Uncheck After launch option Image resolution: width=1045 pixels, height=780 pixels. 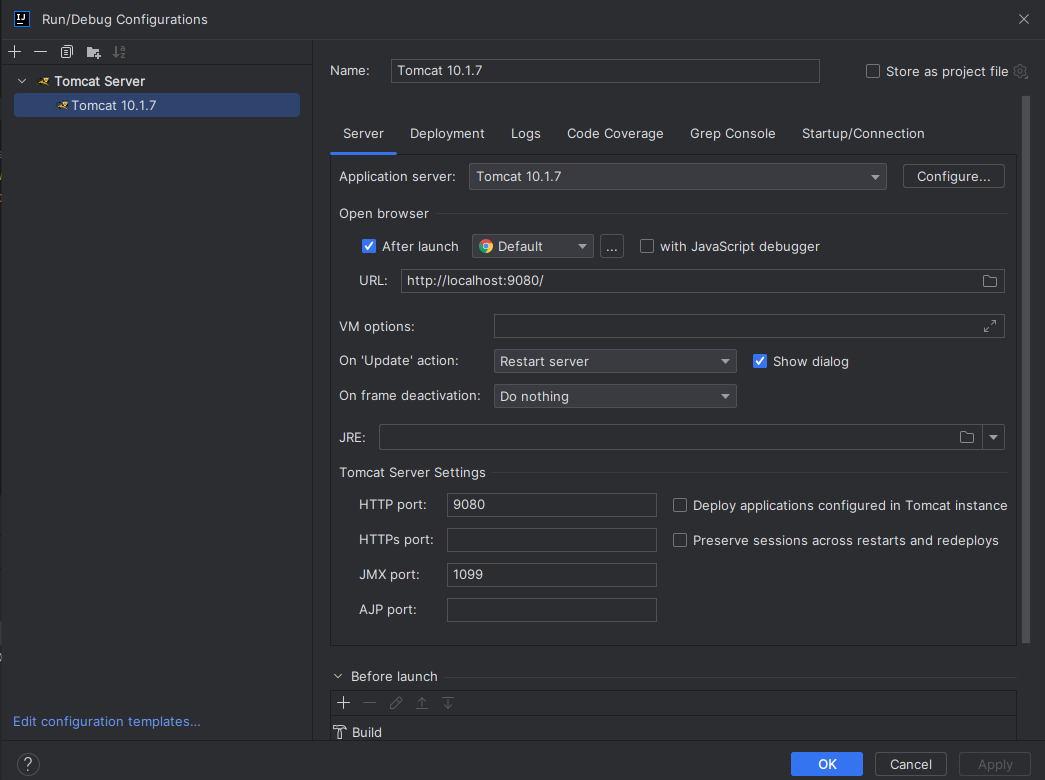click(369, 246)
